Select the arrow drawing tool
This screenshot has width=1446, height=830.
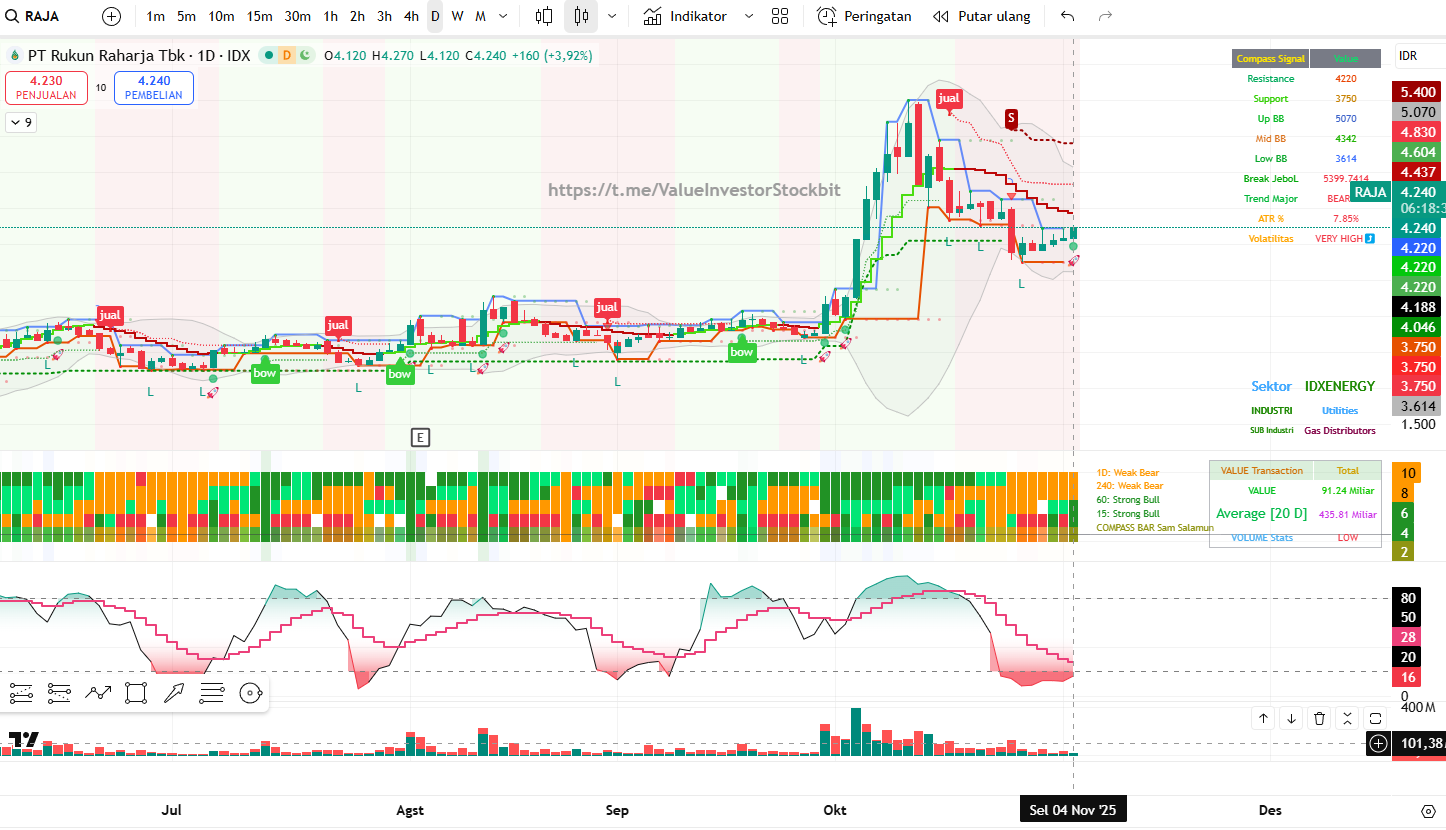coord(174,692)
